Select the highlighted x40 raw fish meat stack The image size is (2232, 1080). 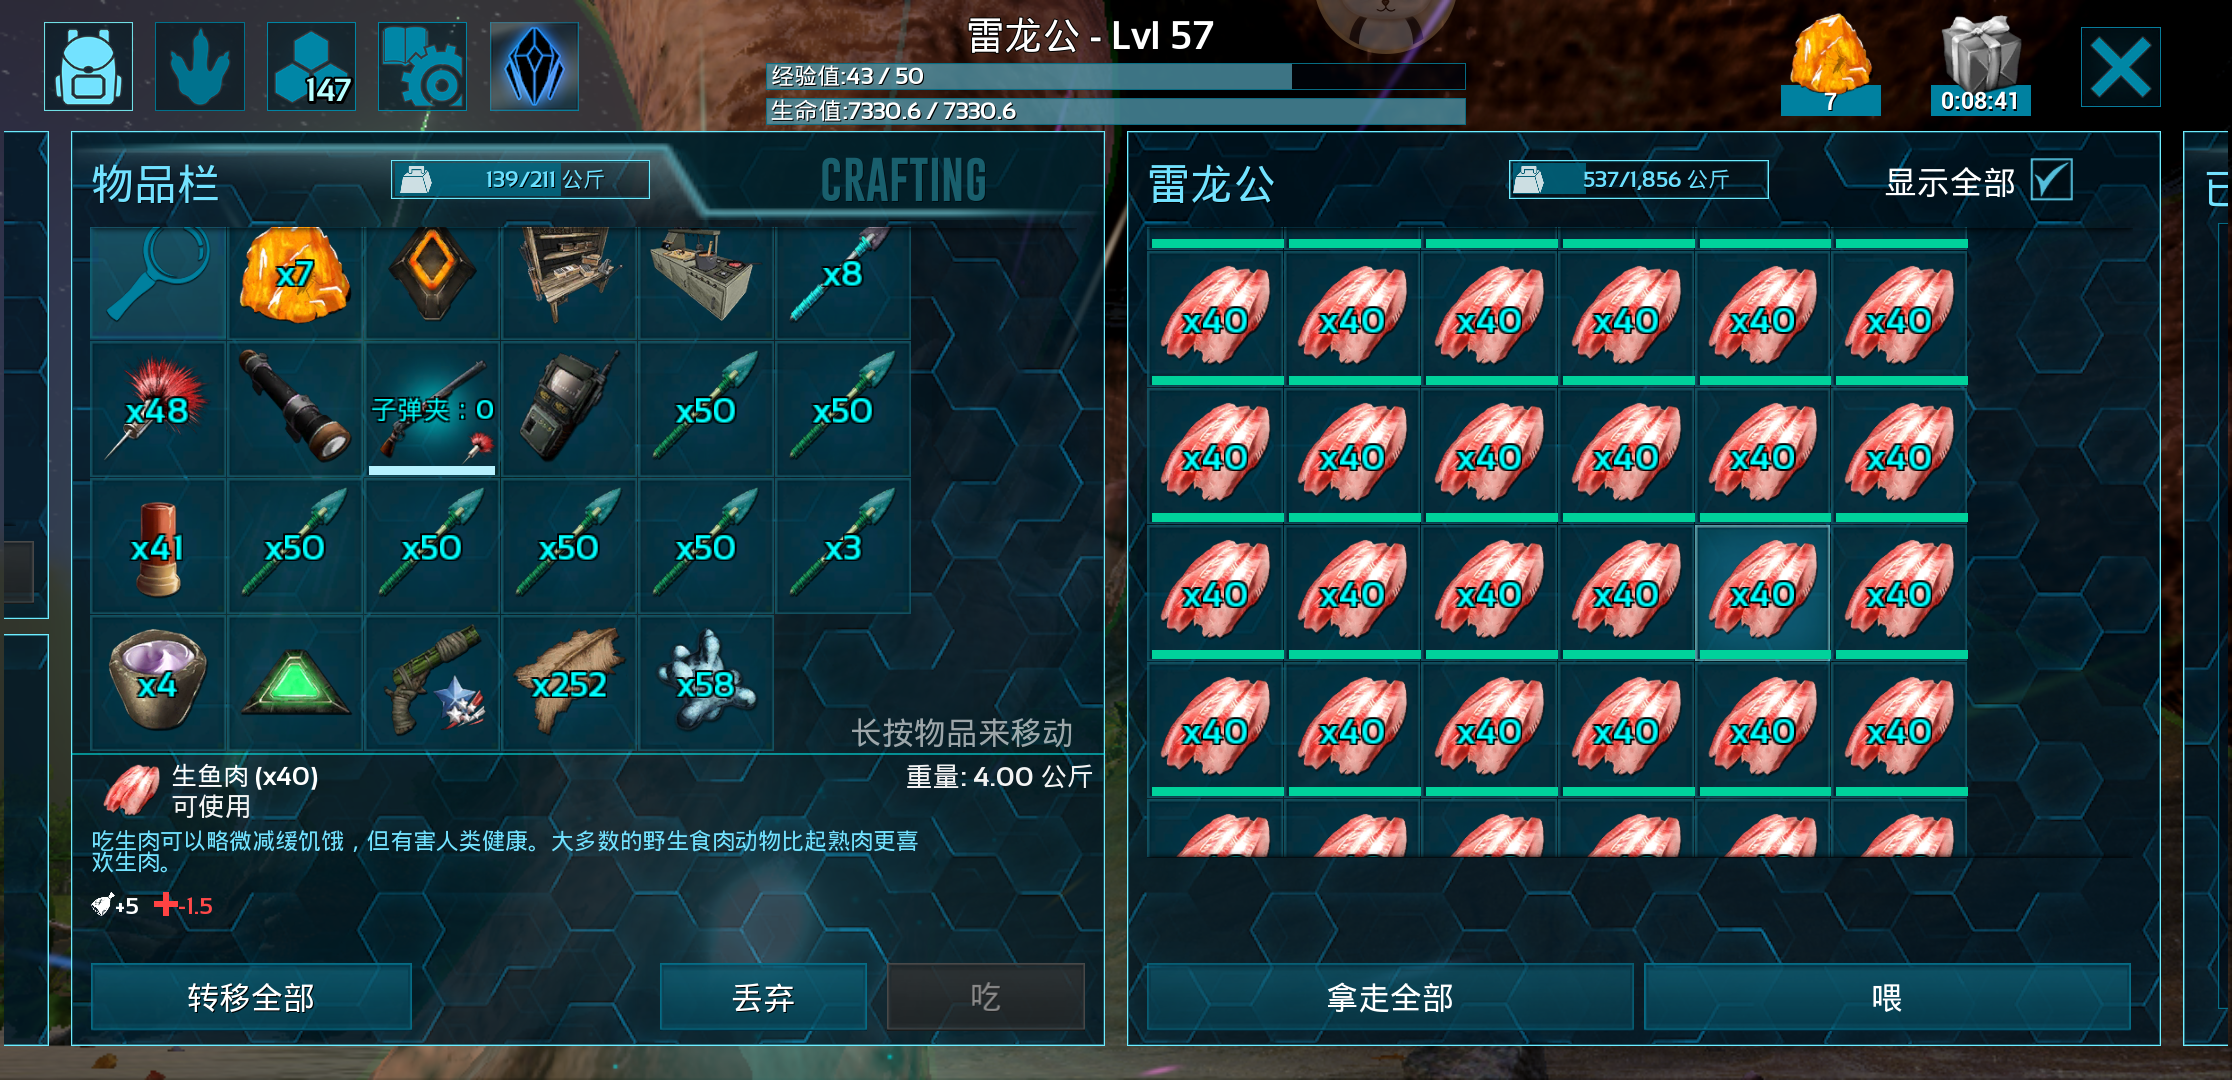point(1764,592)
